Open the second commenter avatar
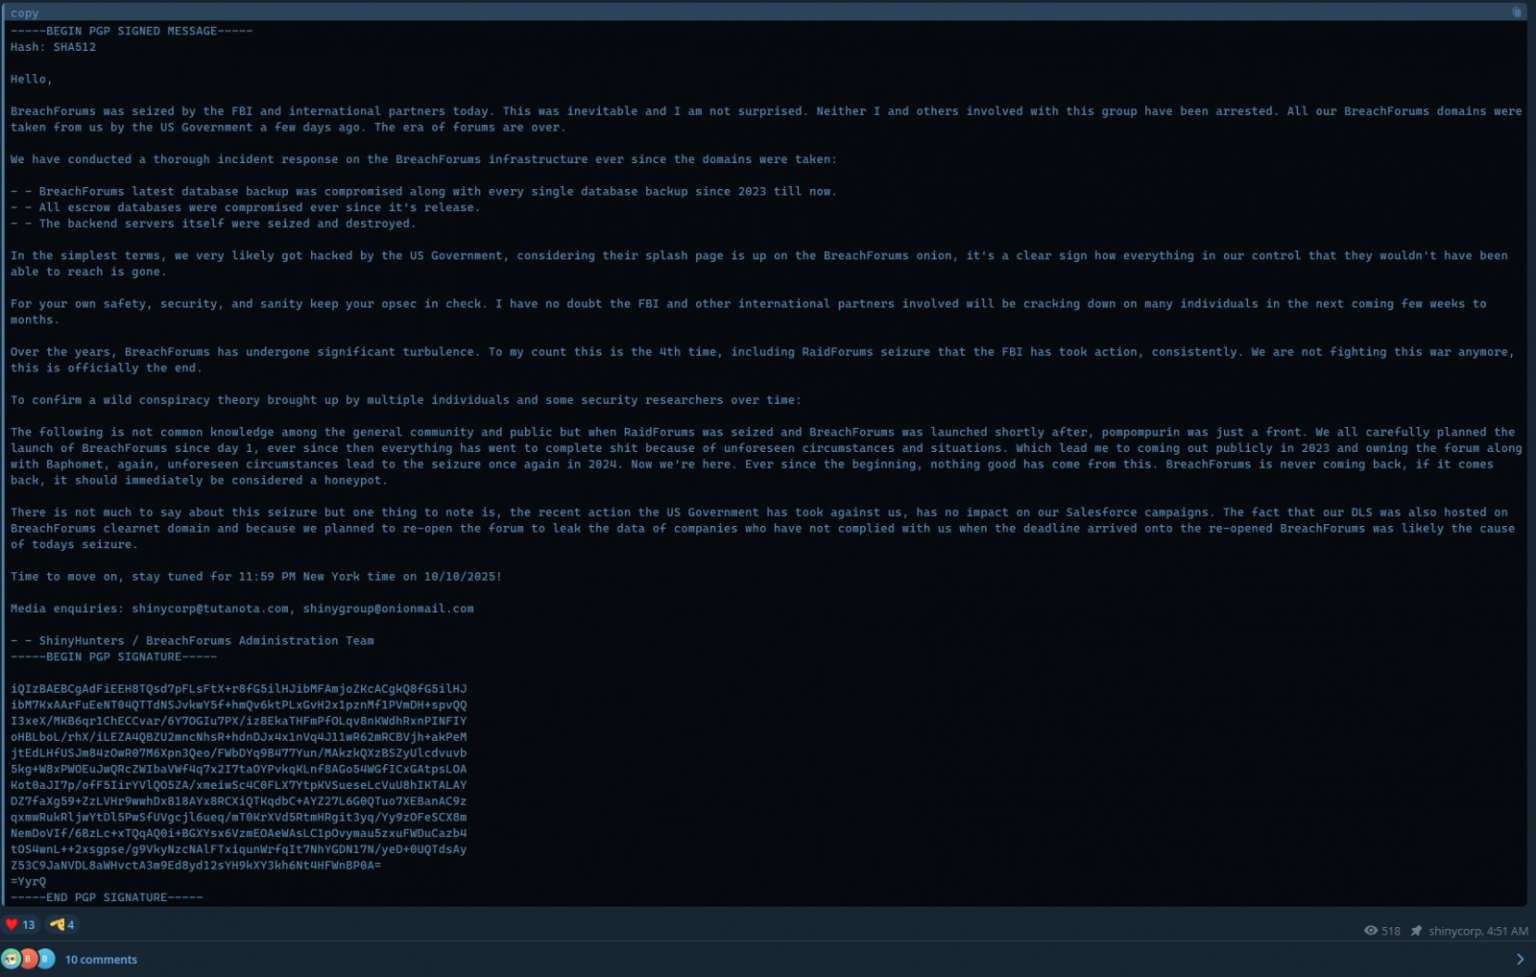This screenshot has height=977, width=1536. (28, 959)
